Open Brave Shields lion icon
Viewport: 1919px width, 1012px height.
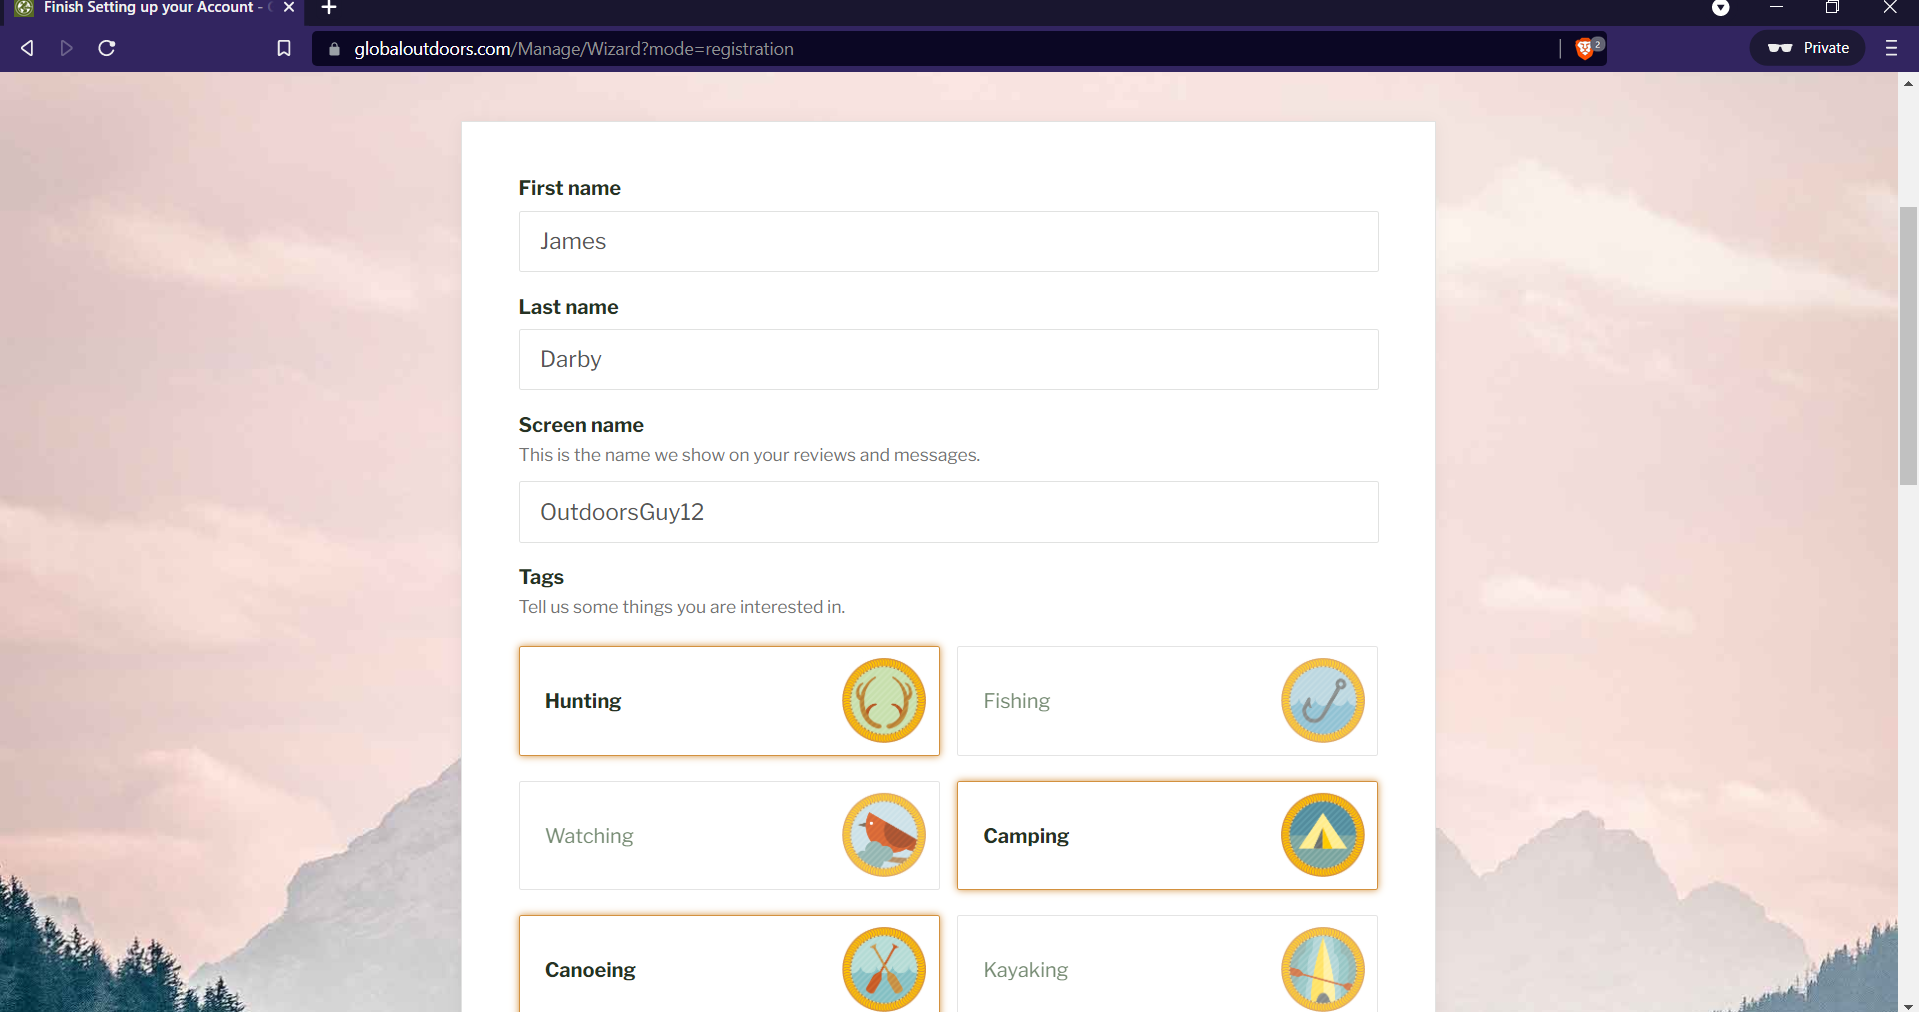[1587, 48]
